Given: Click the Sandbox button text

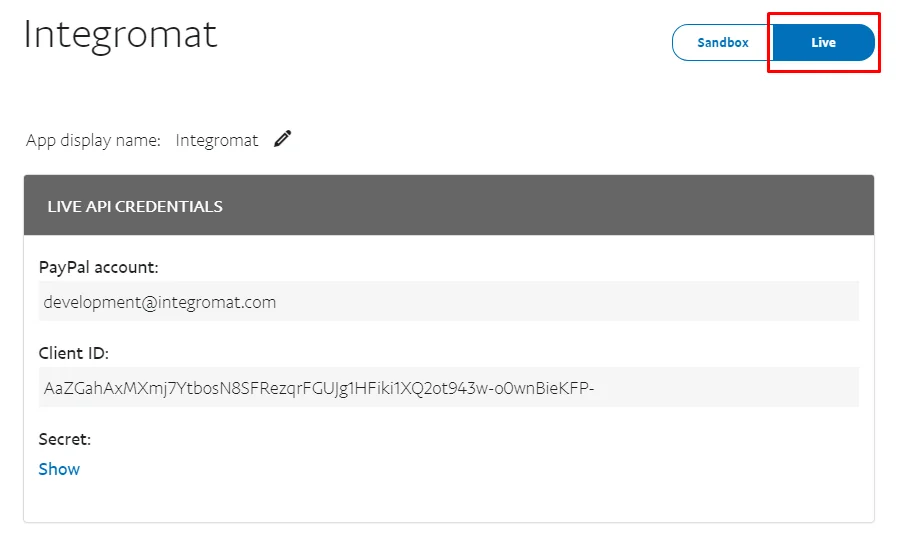Looking at the screenshot, I should (x=723, y=42).
